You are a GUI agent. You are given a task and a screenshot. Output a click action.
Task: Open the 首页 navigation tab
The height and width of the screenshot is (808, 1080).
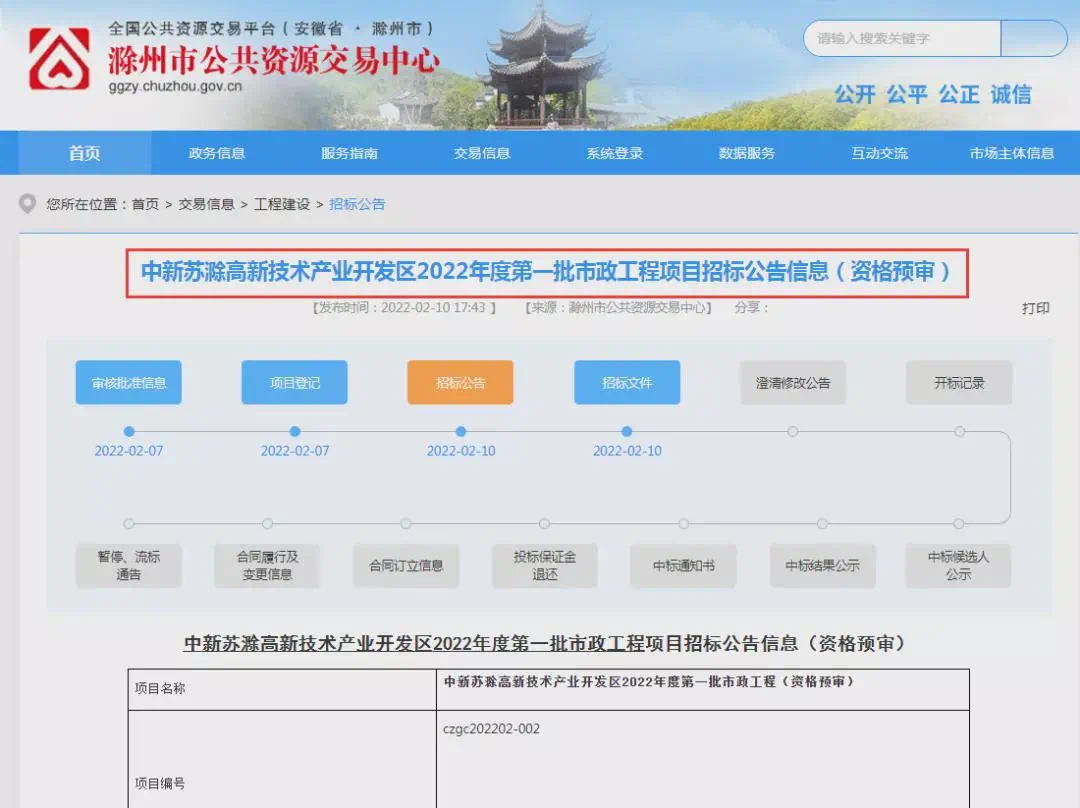[x=85, y=153]
